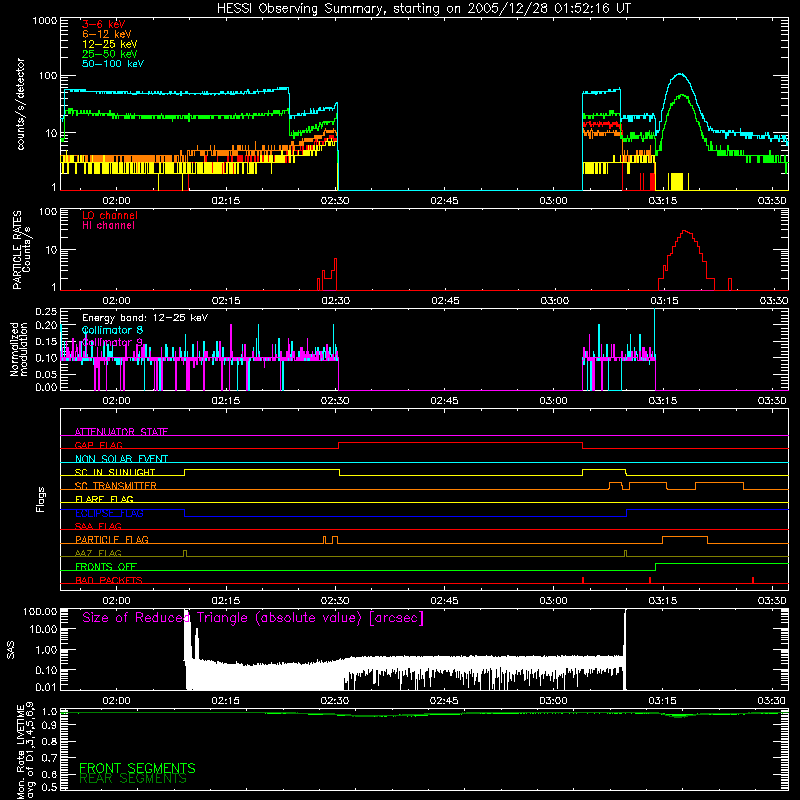Select the 25-50 keV legend label
This screenshot has height=800, width=800.
[x=109, y=54]
